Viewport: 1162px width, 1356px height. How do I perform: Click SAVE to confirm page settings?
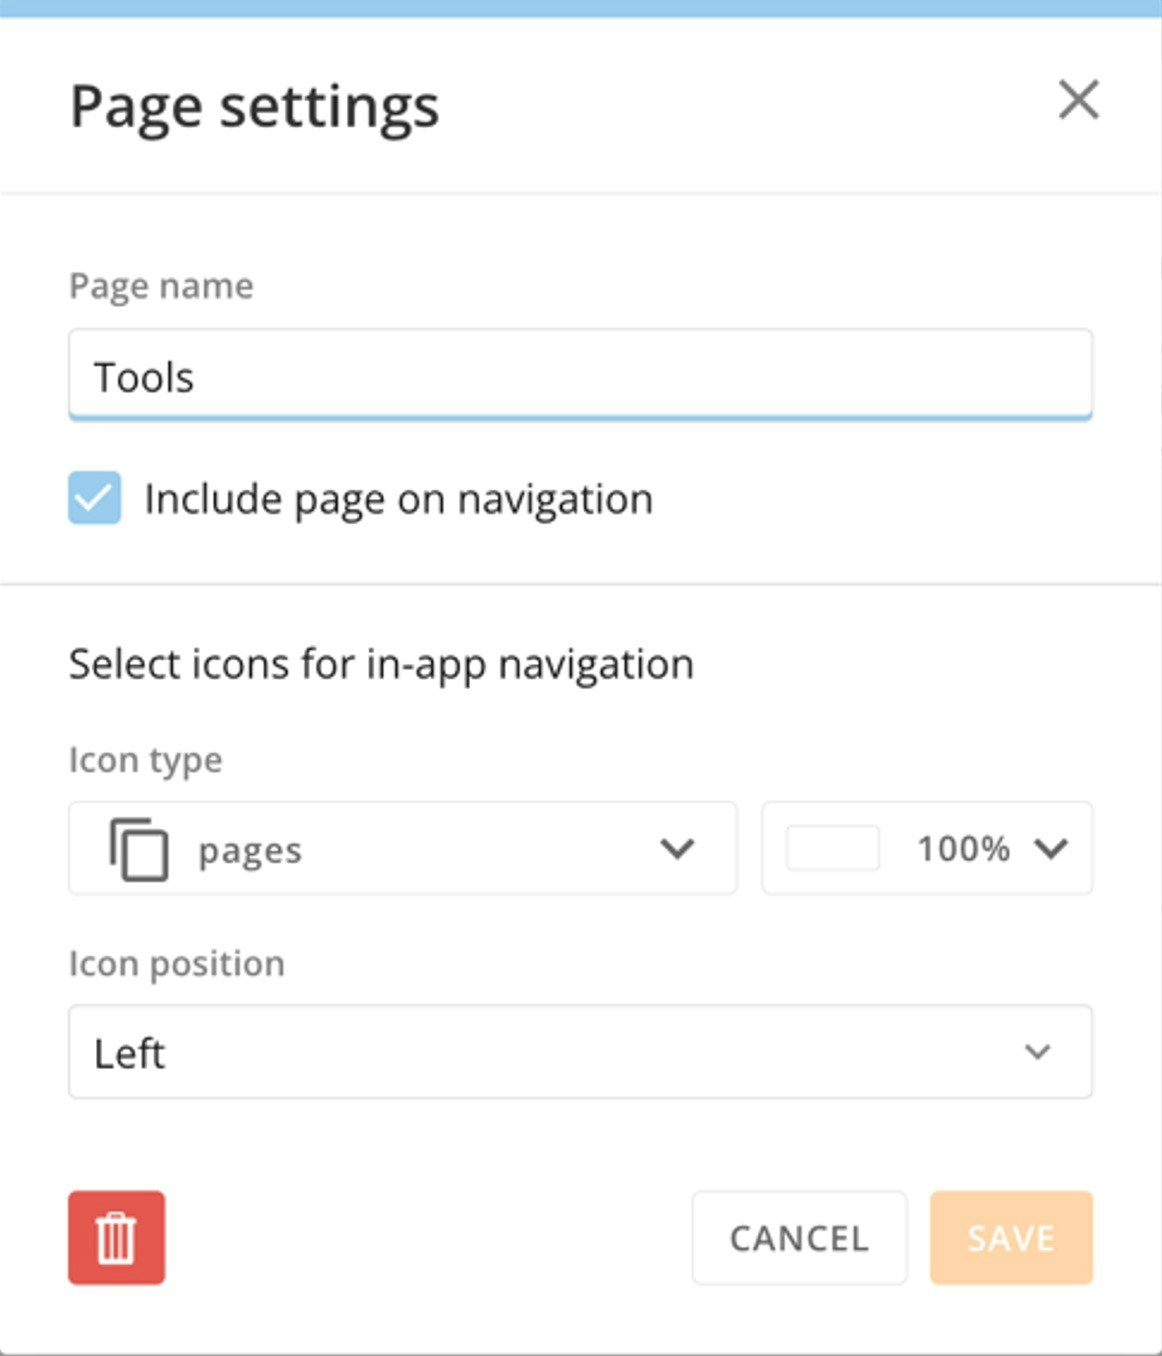click(1012, 1237)
